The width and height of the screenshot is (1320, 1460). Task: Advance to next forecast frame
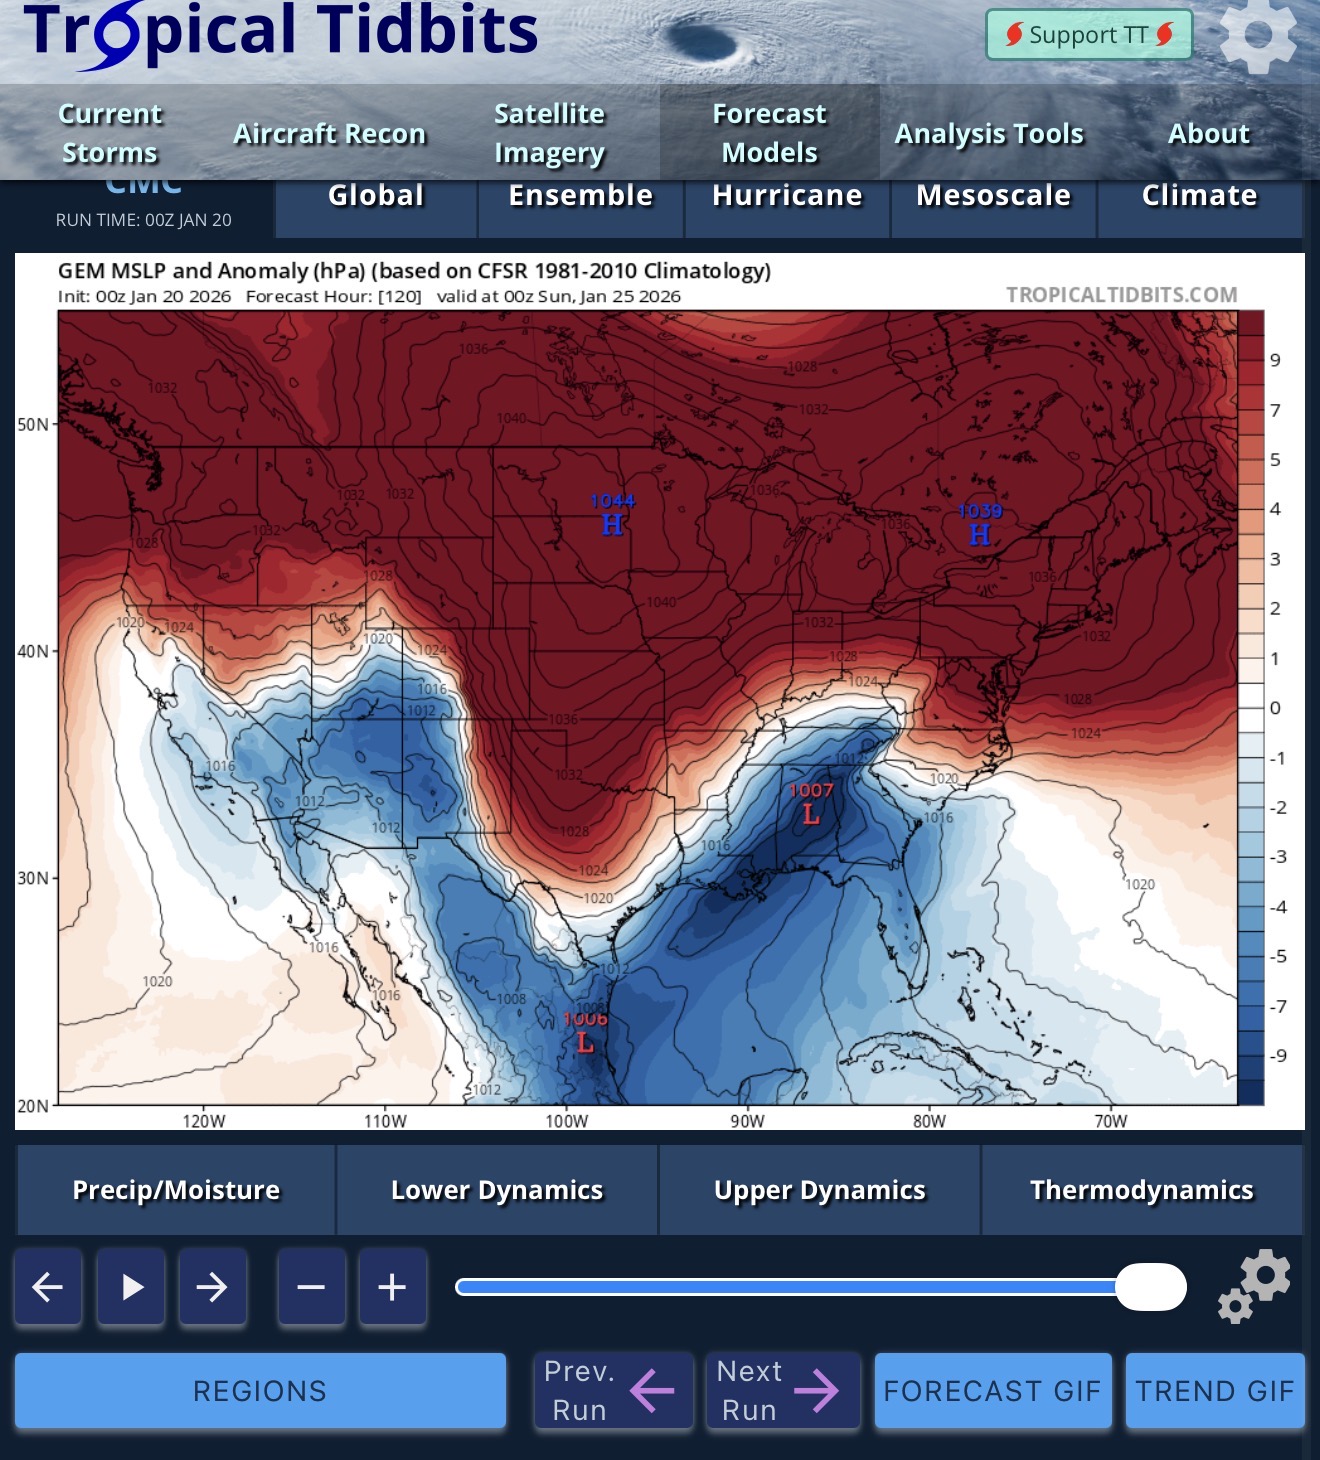212,1287
